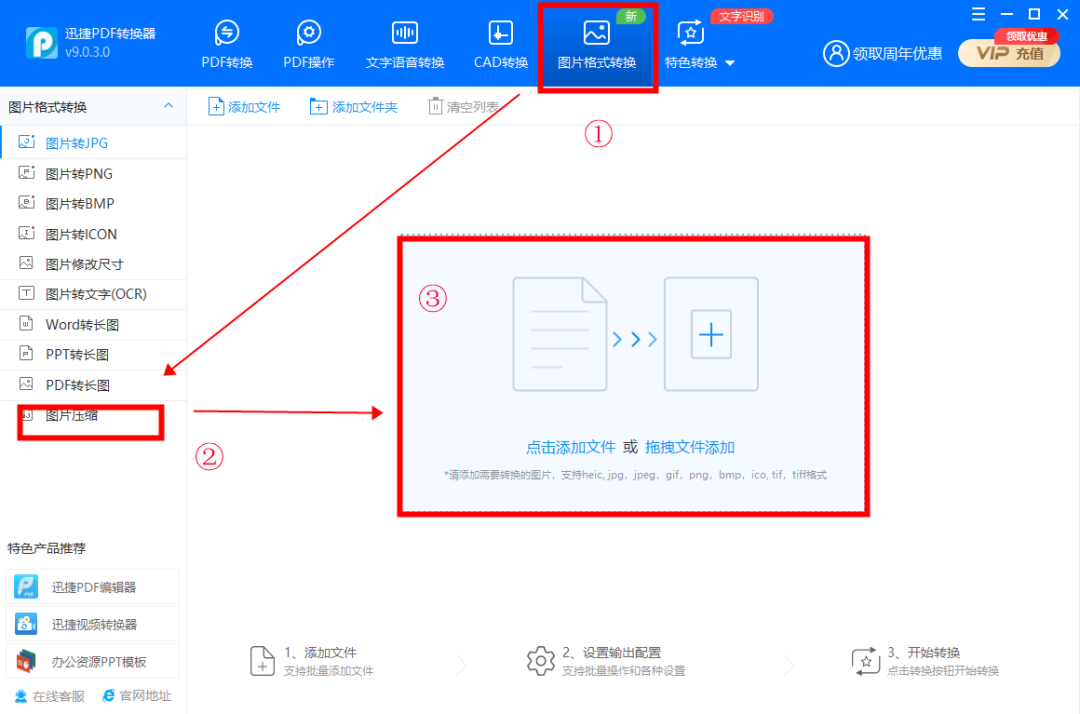Collapse the 图片格式转换 sidebar section
The width and height of the screenshot is (1080, 714).
(x=168, y=106)
